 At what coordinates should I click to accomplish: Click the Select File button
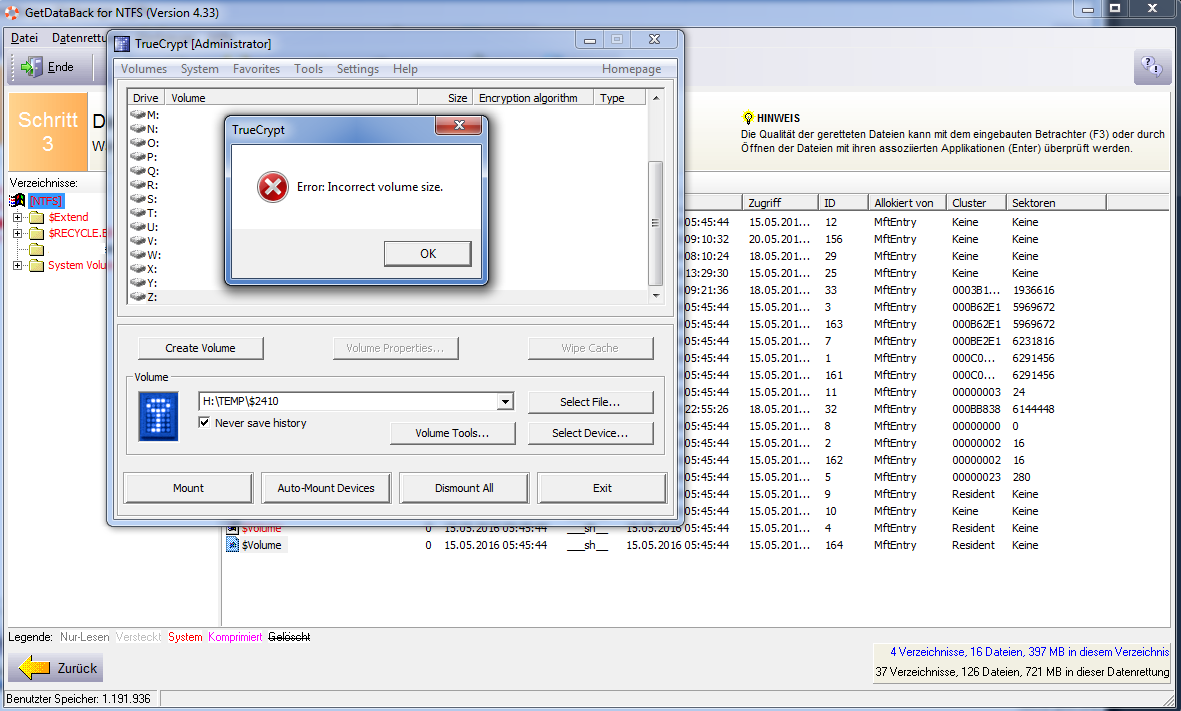click(590, 402)
